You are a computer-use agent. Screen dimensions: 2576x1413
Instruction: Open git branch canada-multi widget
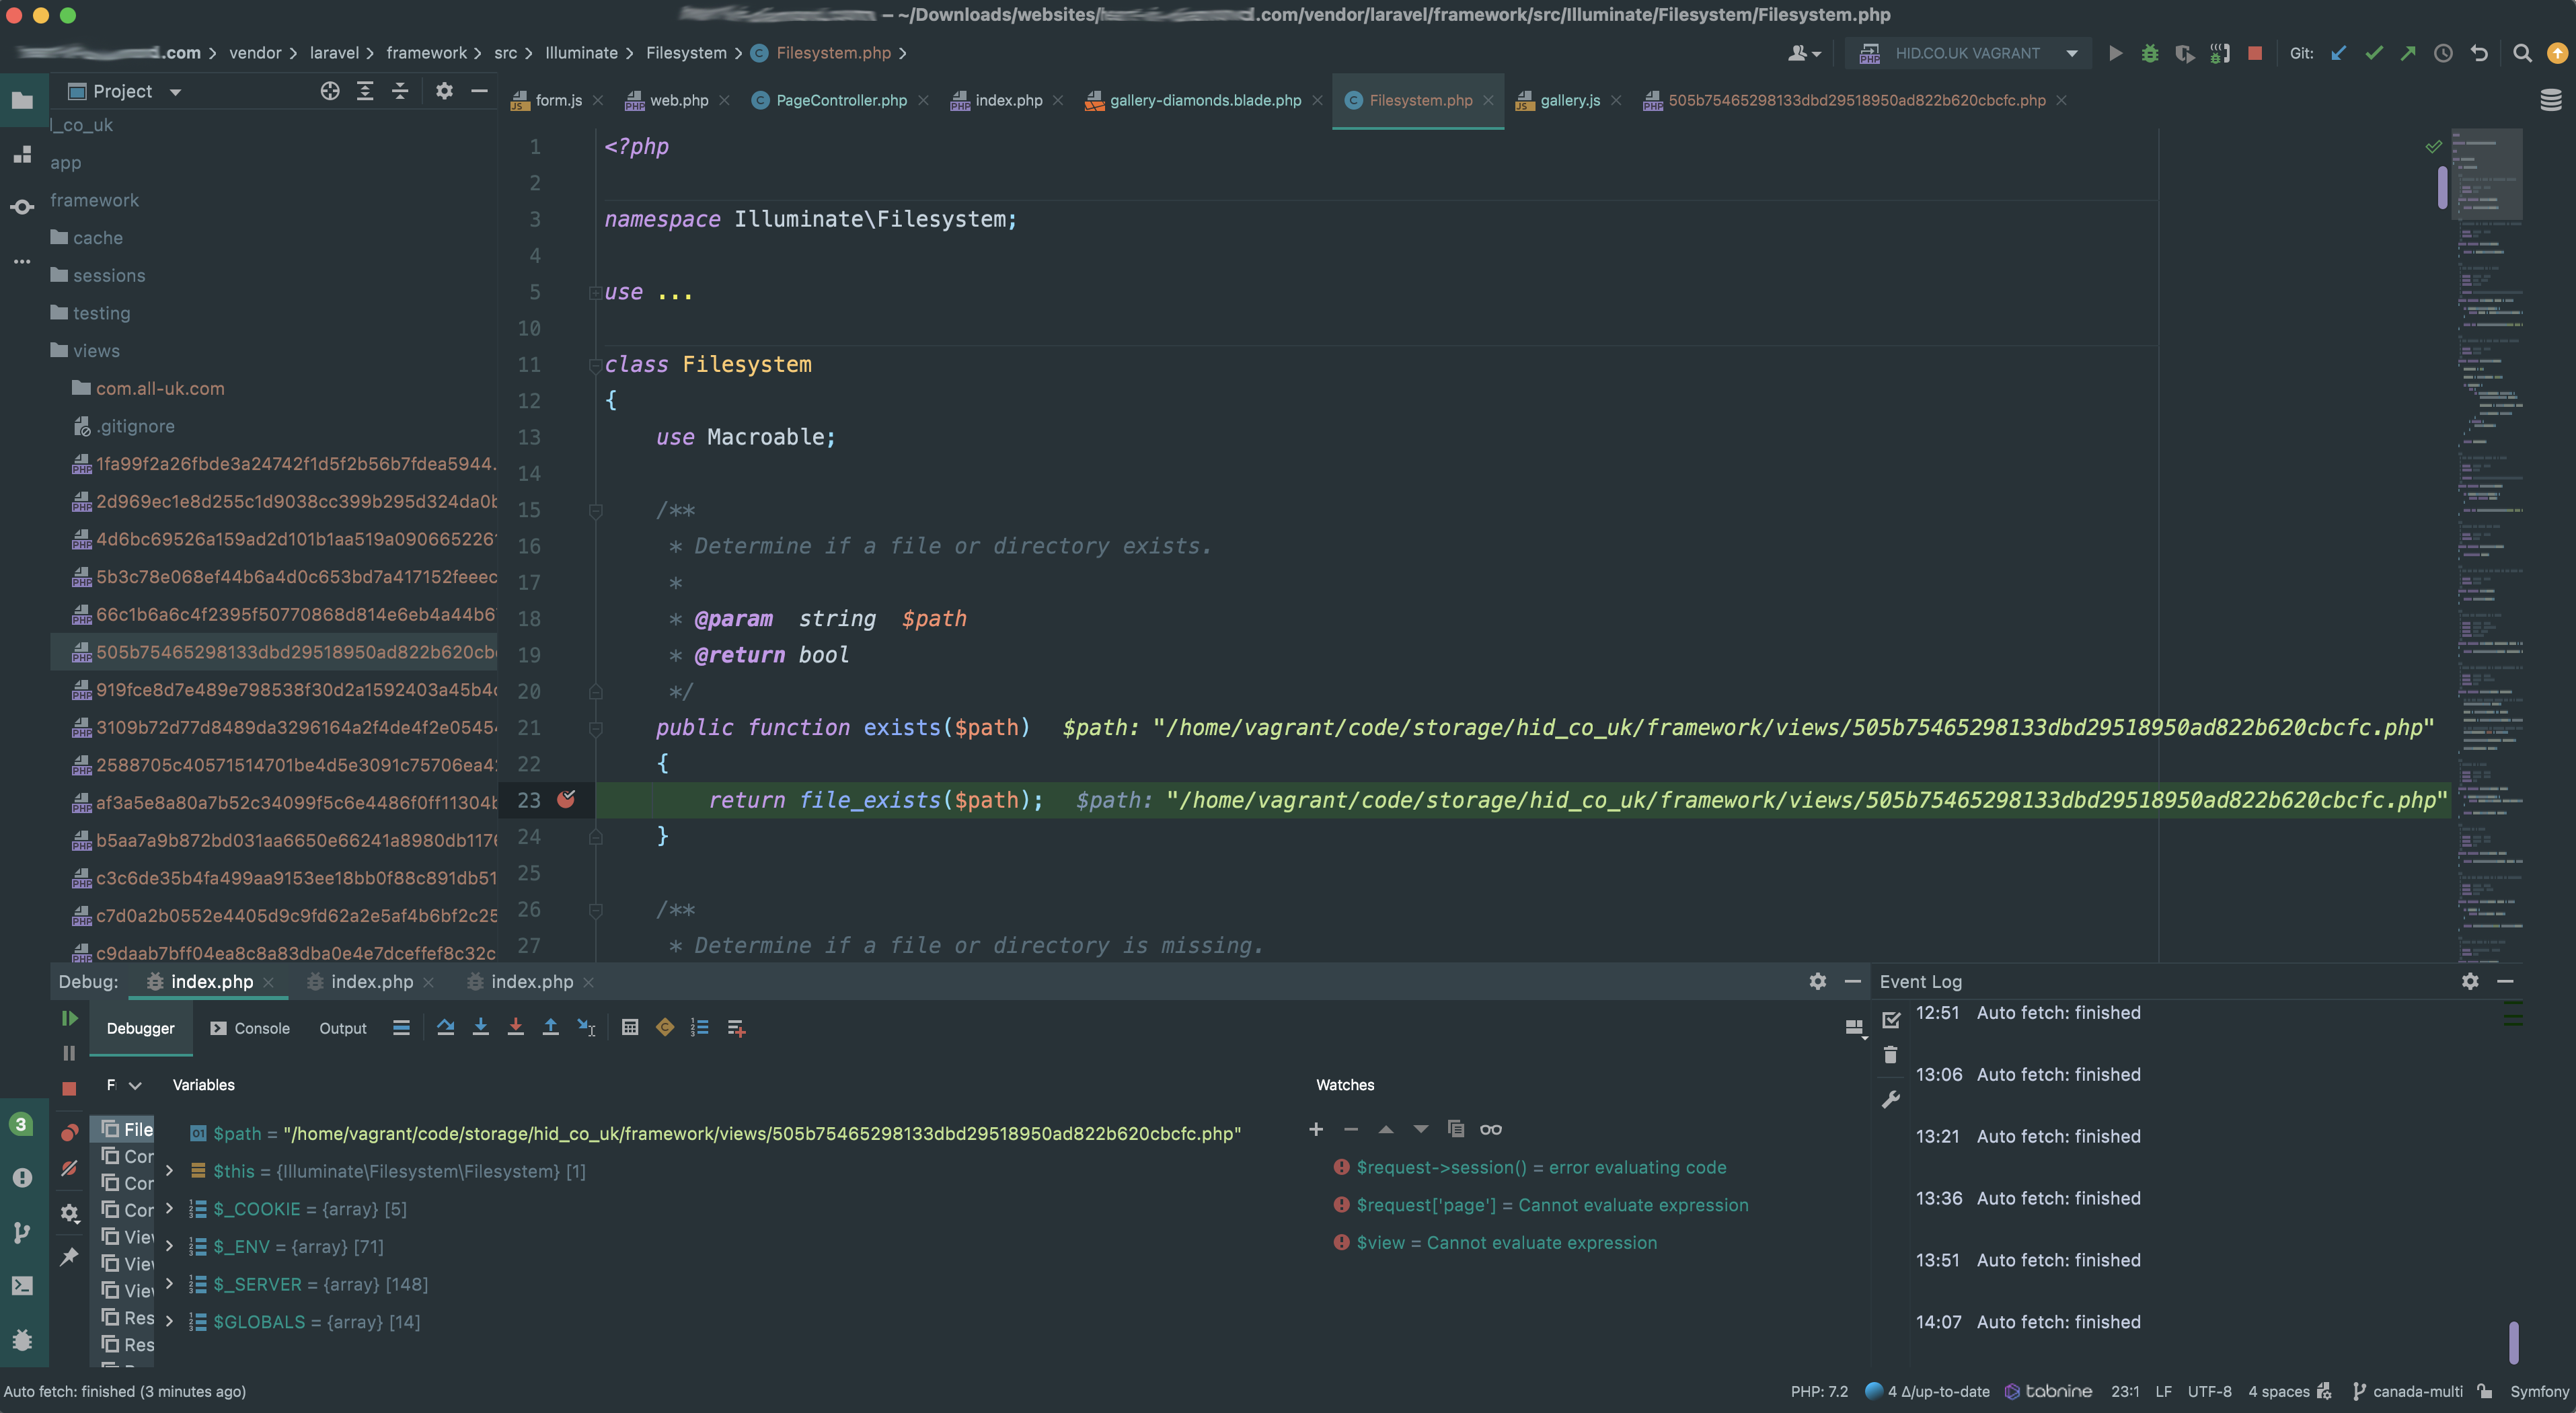(2408, 1391)
